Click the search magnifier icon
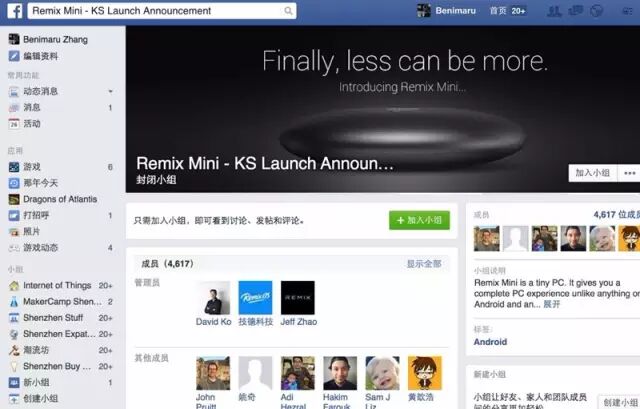 pos(288,11)
